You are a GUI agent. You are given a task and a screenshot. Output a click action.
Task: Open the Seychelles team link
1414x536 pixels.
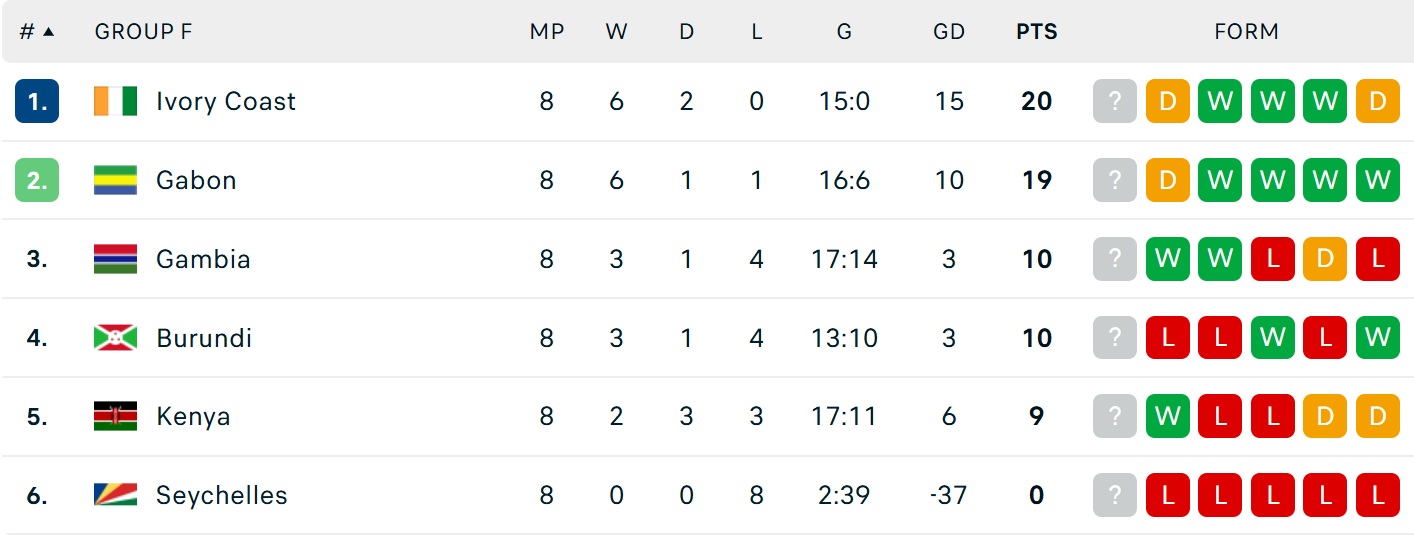[222, 495]
